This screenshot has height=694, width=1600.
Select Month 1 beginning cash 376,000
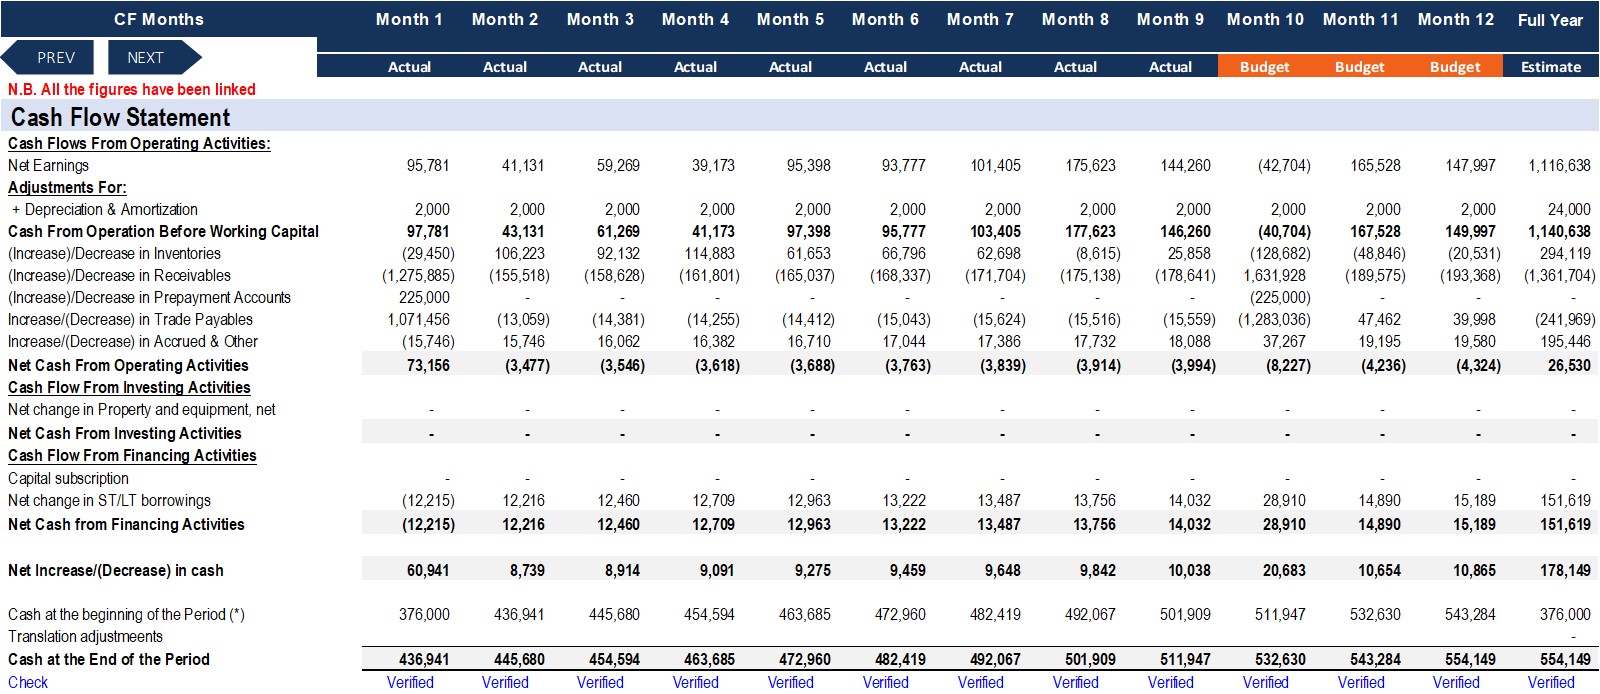tap(424, 614)
